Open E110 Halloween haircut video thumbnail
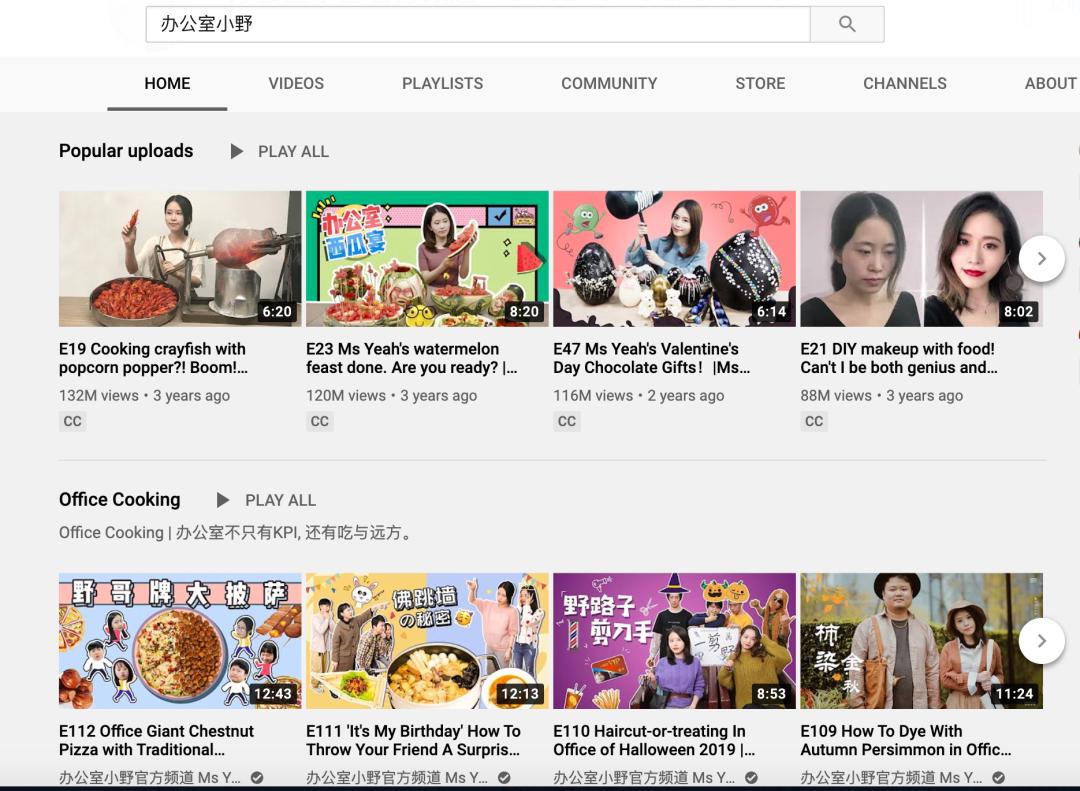Image resolution: width=1080 pixels, height=791 pixels. click(x=674, y=641)
